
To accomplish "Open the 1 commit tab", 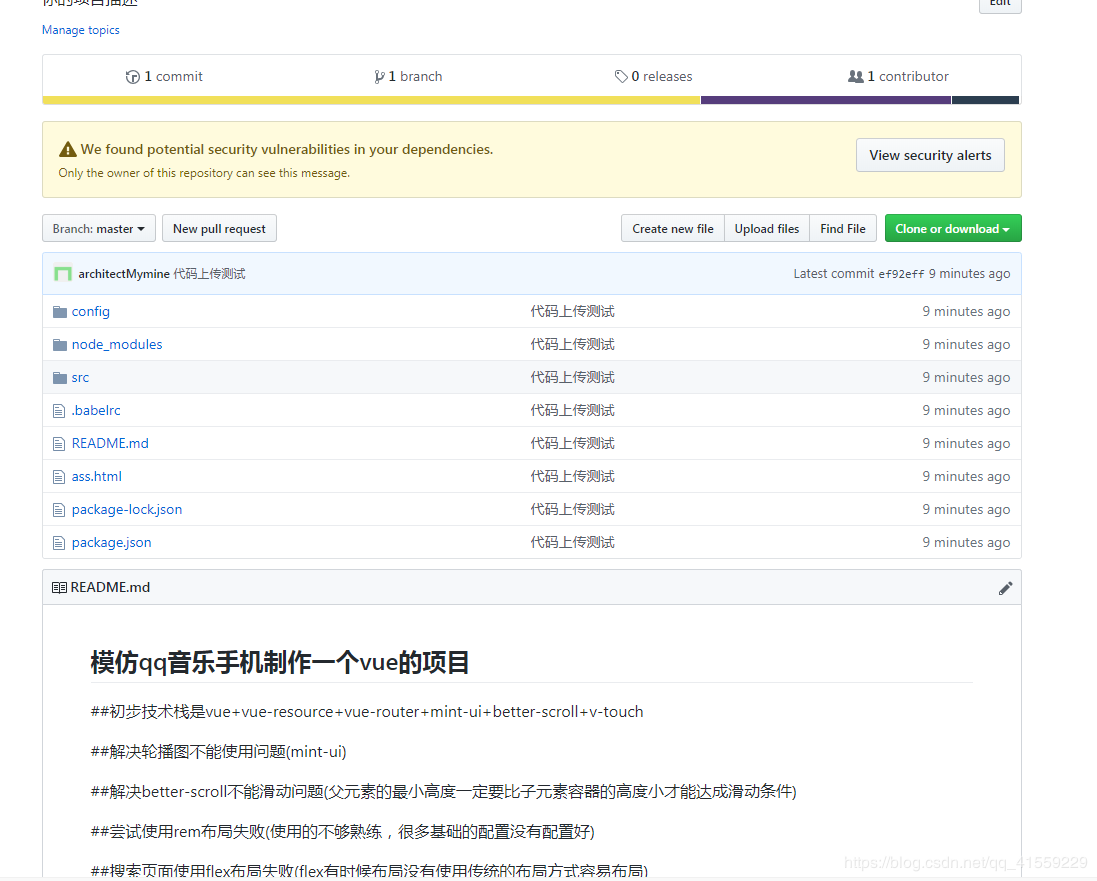I will (x=164, y=77).
